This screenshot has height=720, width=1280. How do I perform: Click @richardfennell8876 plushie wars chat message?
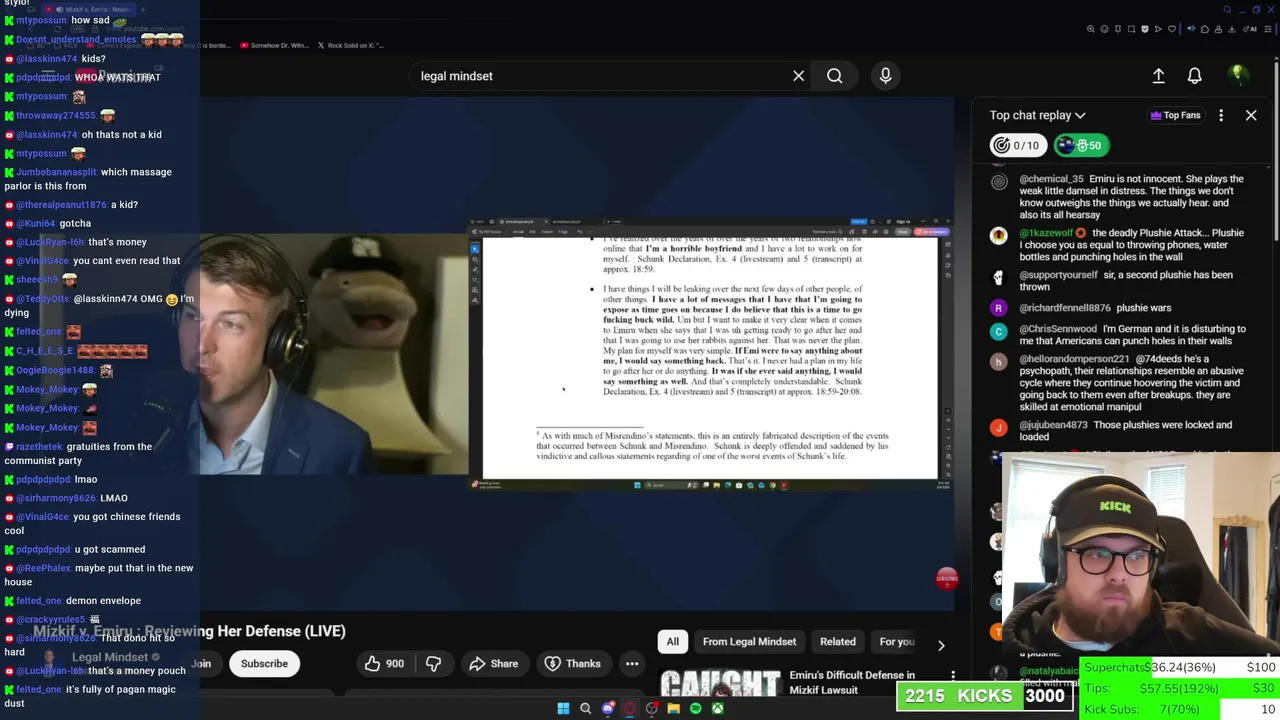pyautogui.click(x=1095, y=308)
